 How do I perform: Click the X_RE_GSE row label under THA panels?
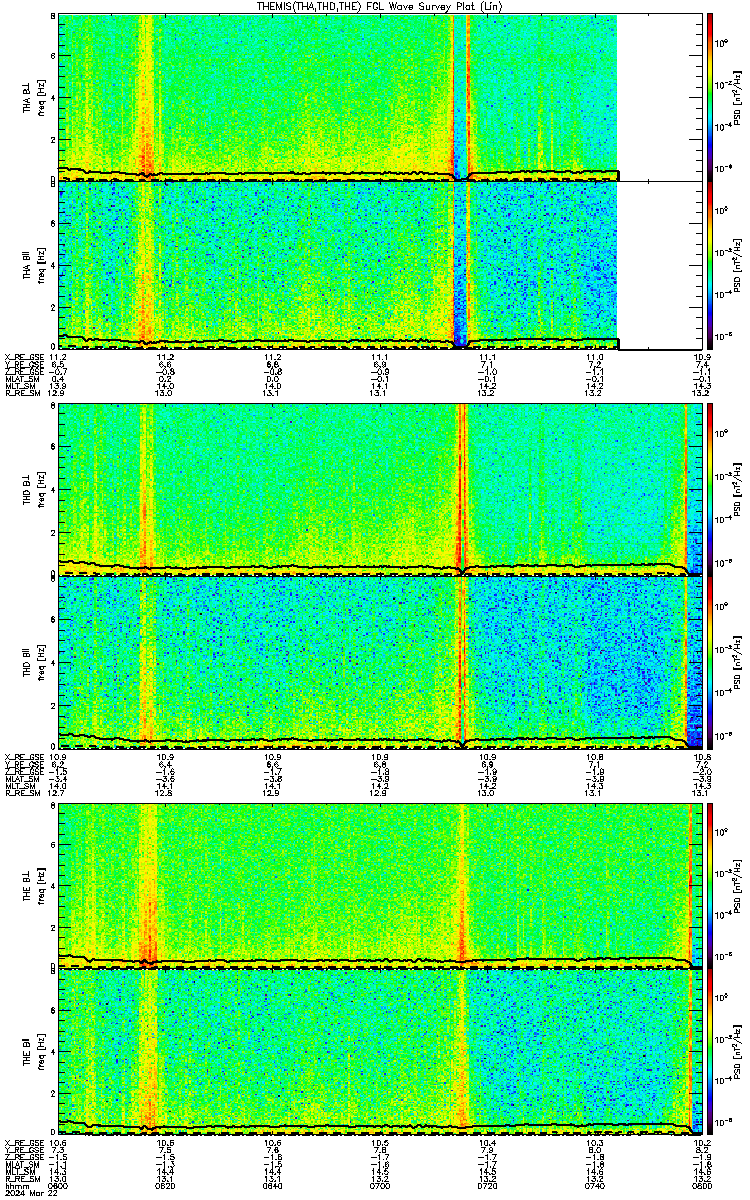tap(22, 356)
